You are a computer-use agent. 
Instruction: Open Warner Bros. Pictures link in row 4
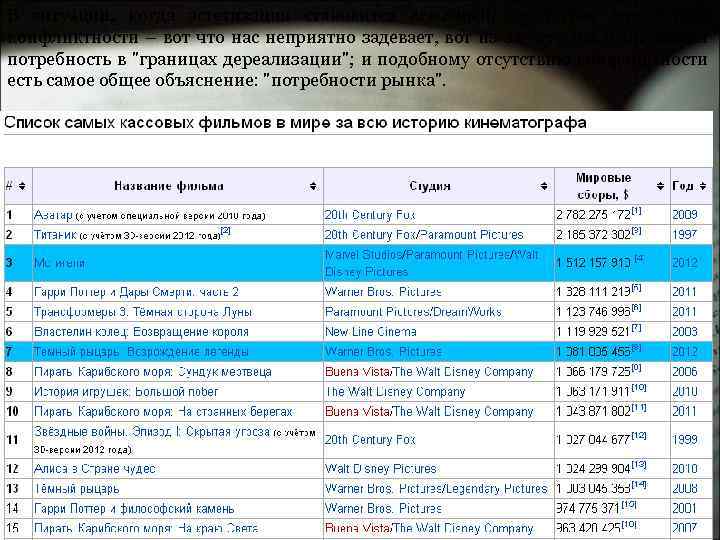click(383, 292)
